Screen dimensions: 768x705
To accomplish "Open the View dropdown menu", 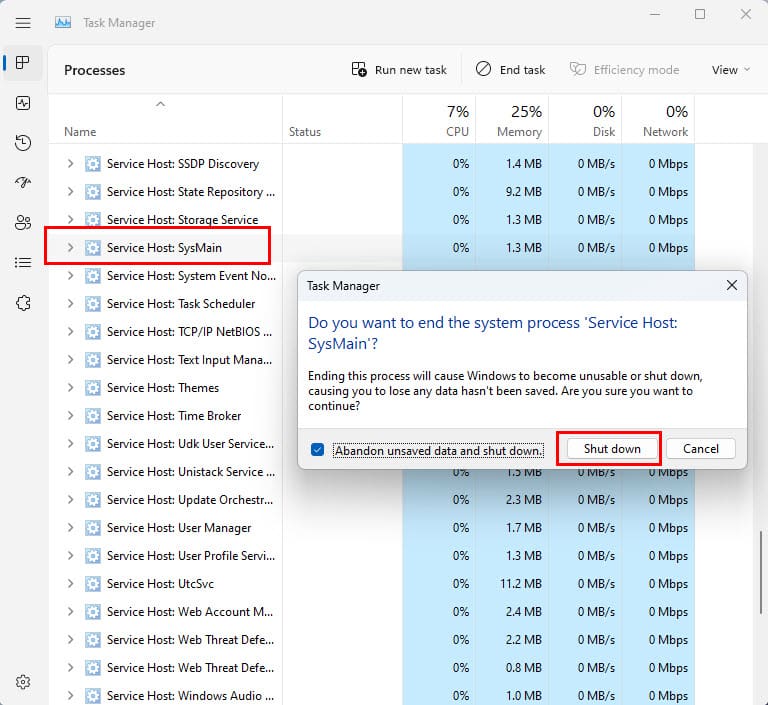I will [x=731, y=70].
